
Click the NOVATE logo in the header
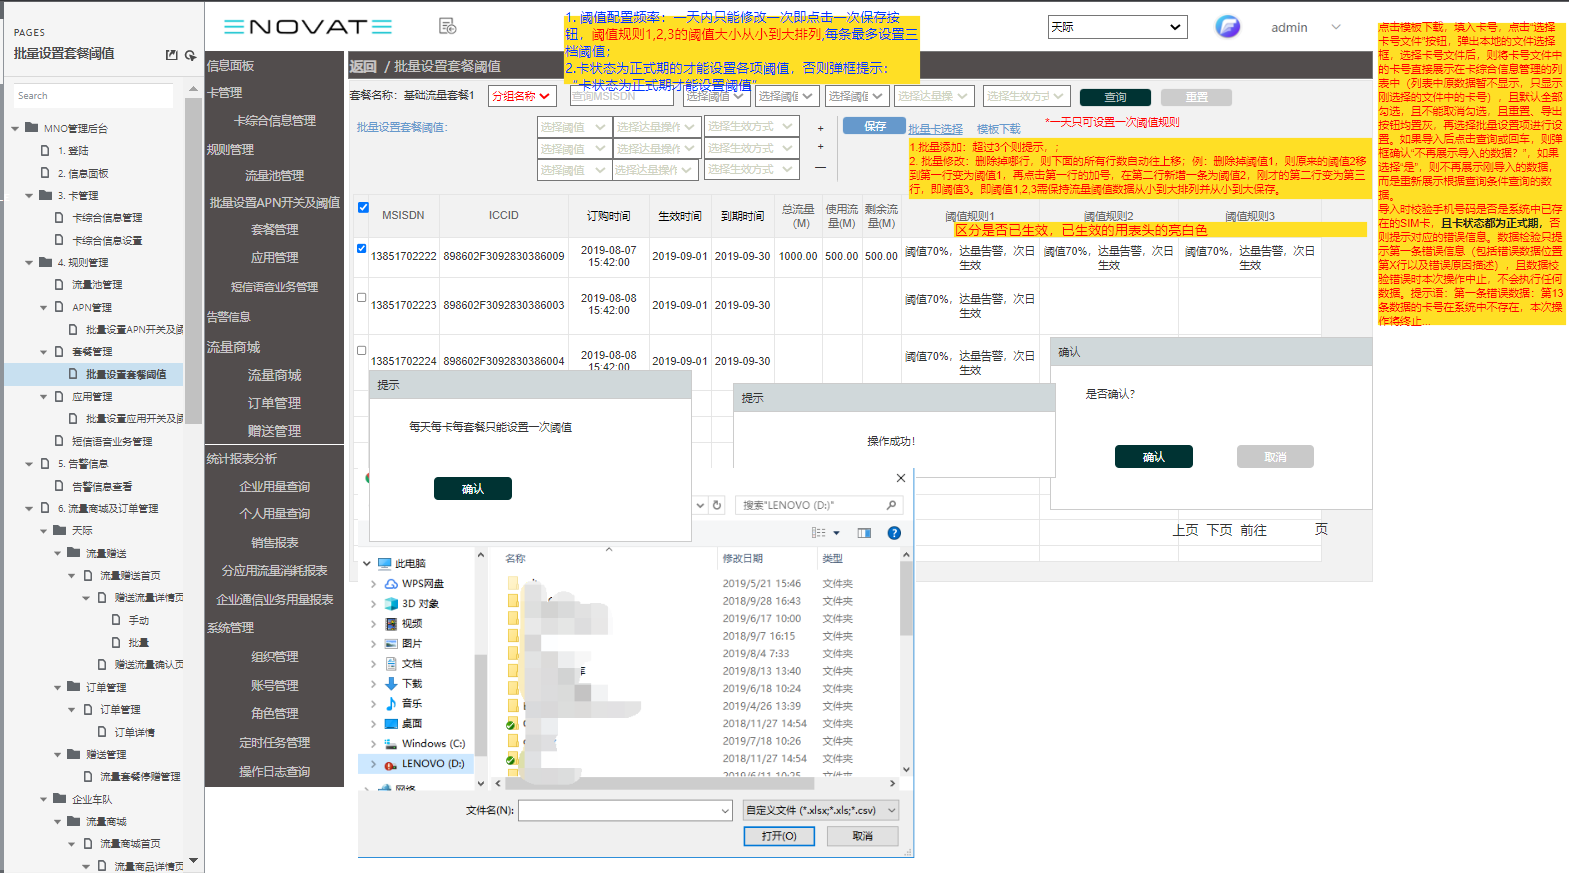(308, 27)
